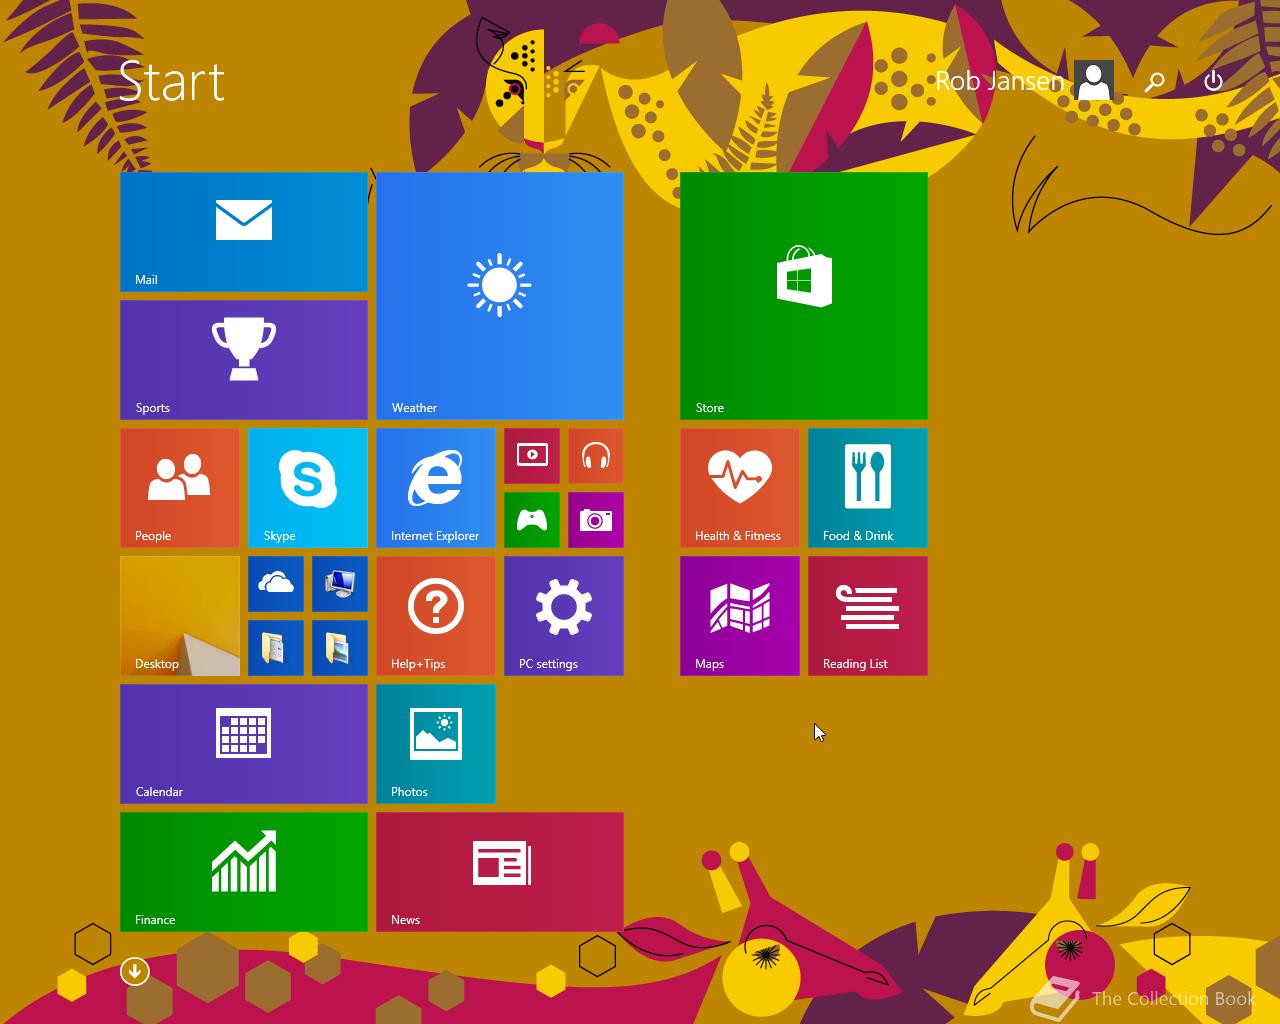Launch Skype tile
This screenshot has width=1280, height=1024.
click(x=308, y=488)
